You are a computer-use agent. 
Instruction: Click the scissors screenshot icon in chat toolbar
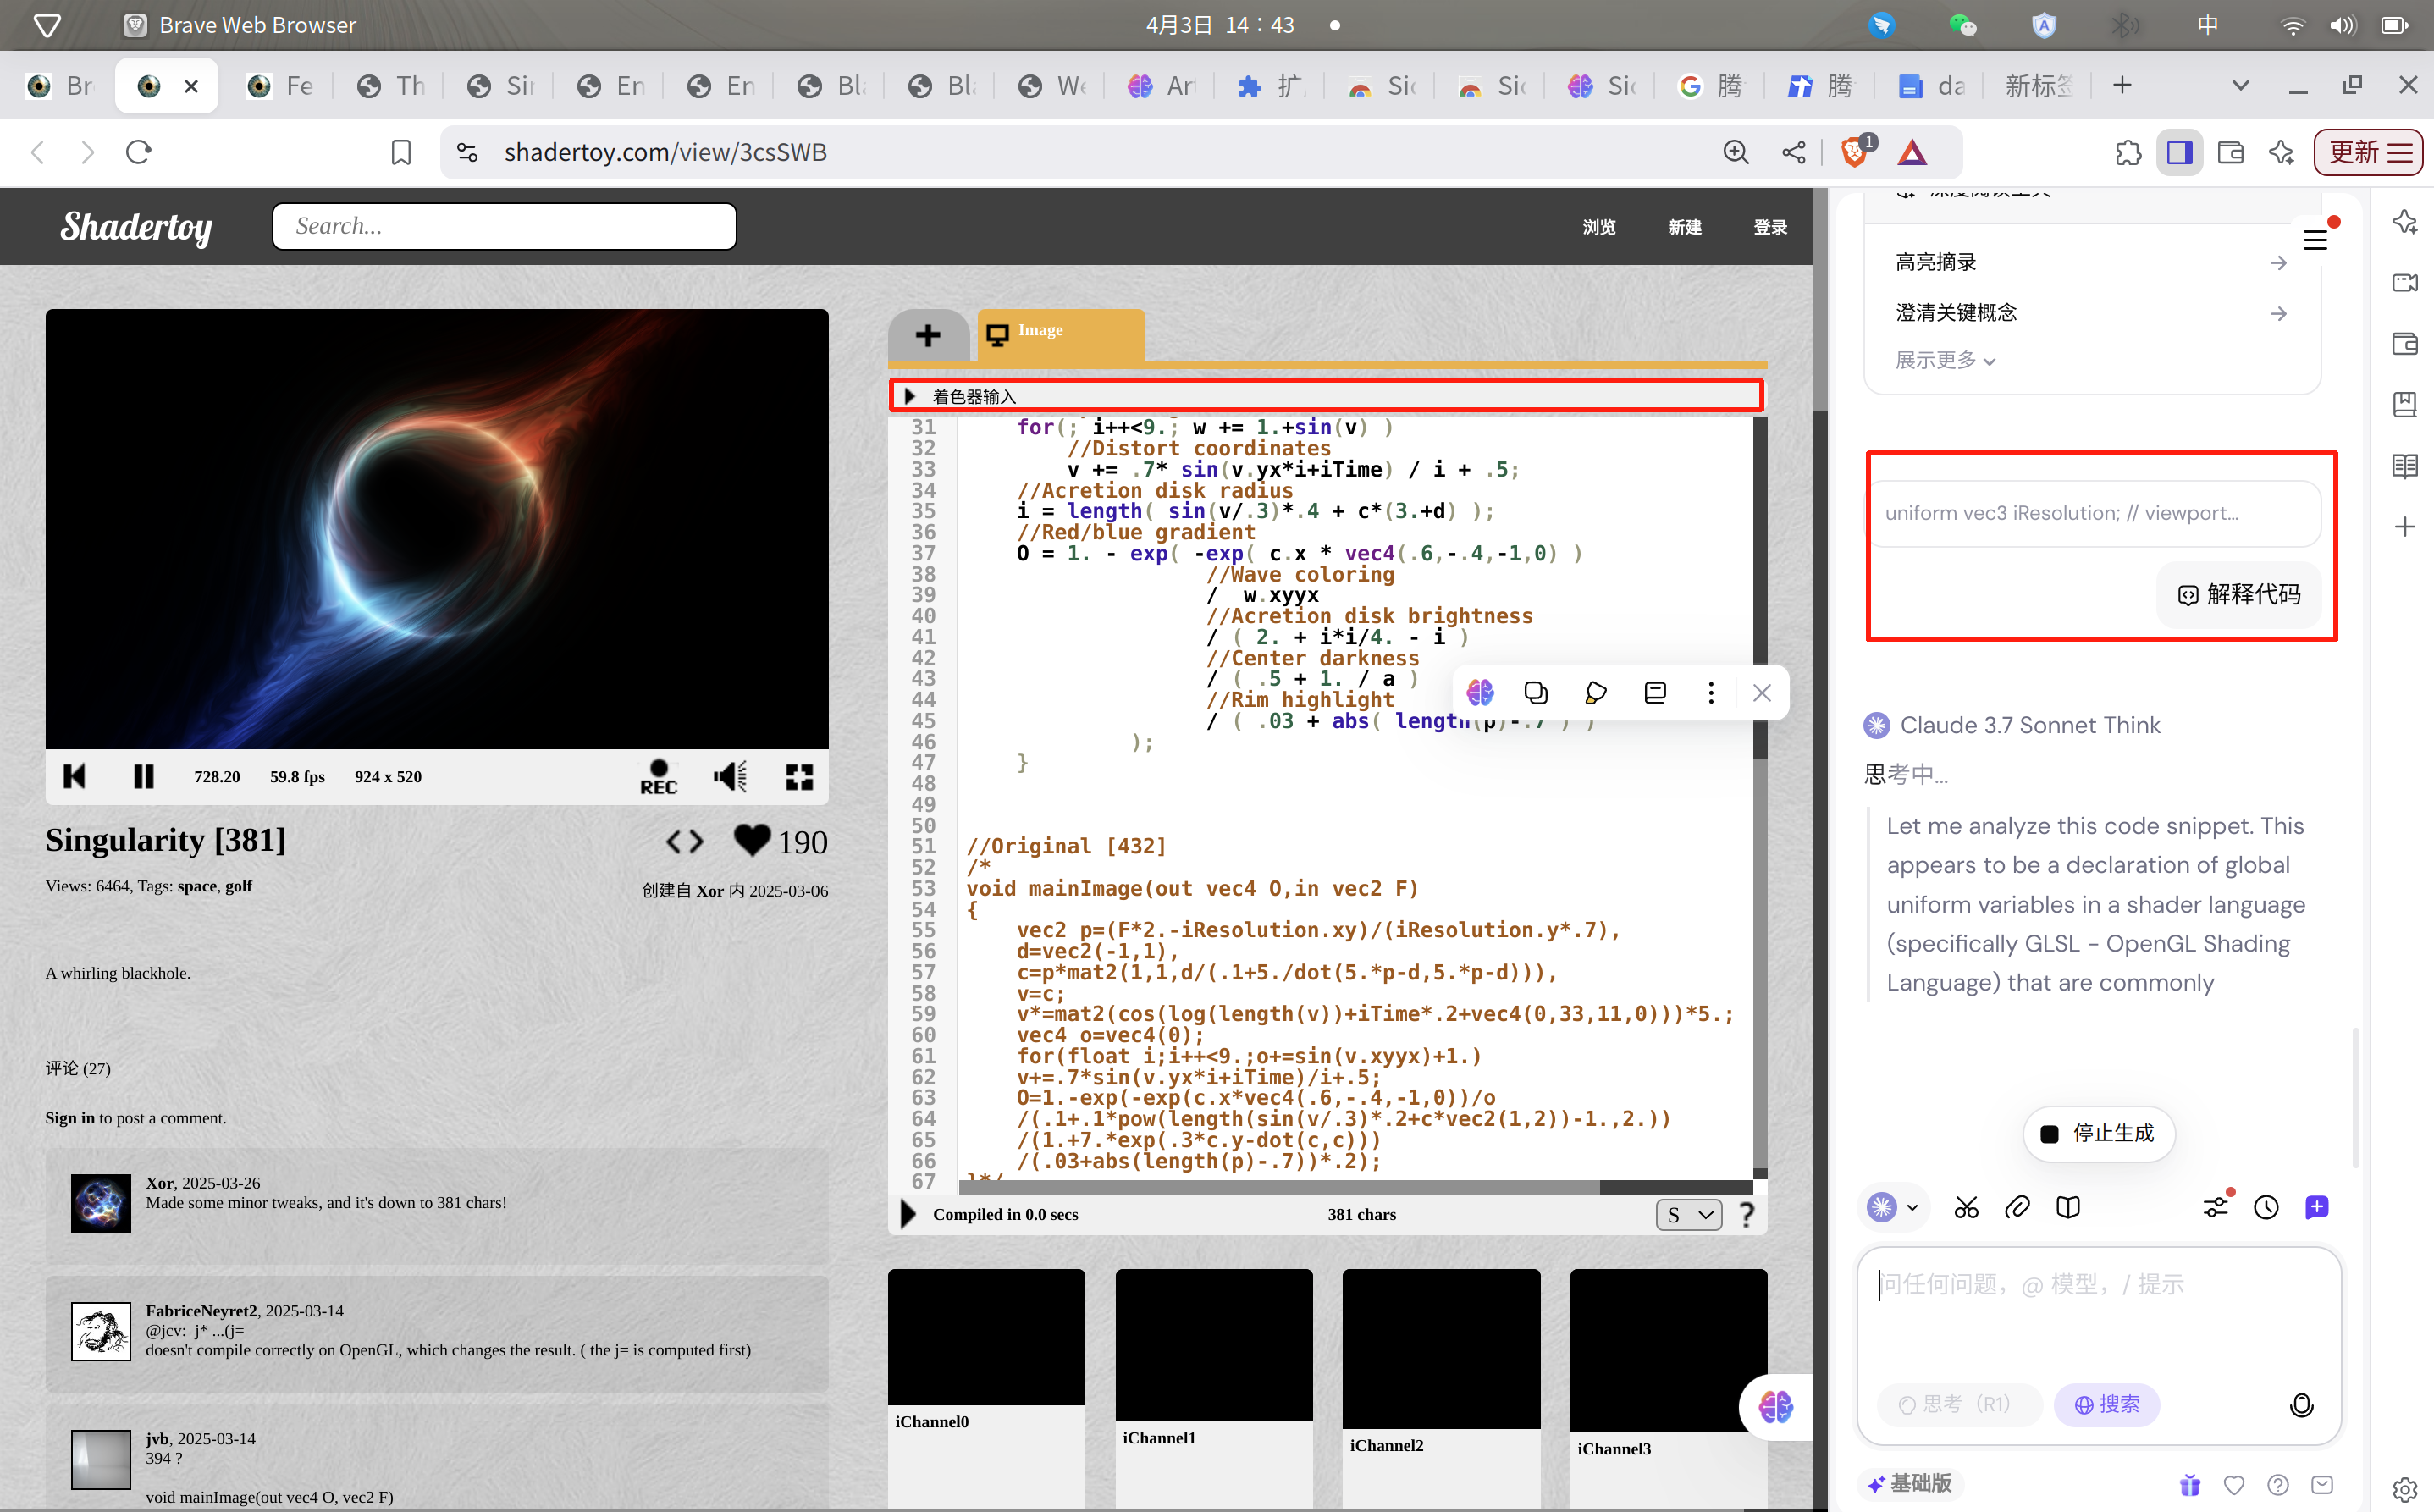(1965, 1208)
